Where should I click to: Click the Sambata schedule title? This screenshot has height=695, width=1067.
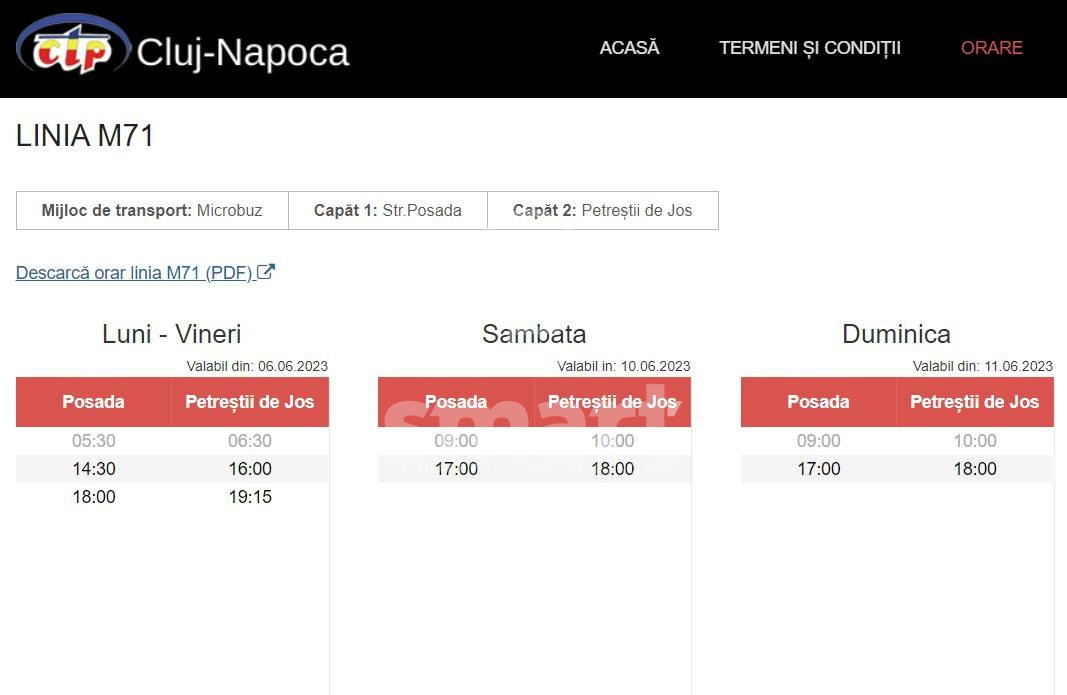(534, 334)
